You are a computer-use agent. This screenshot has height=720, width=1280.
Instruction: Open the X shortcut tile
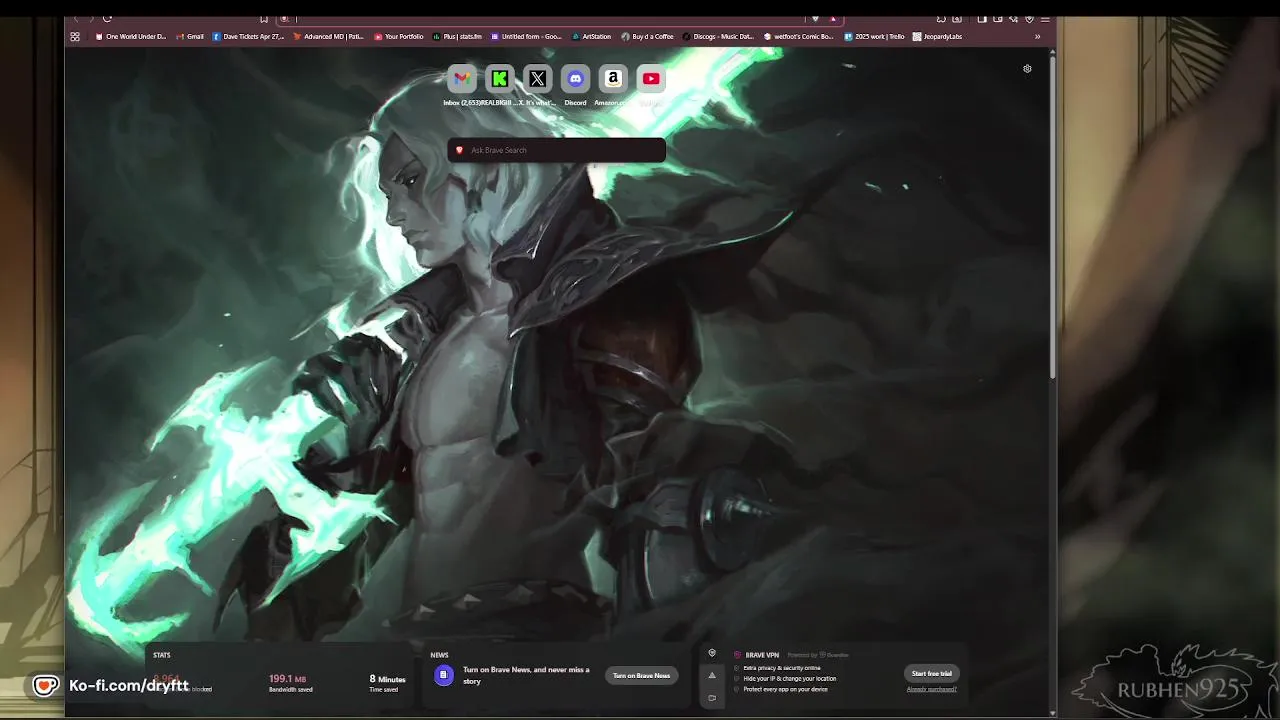click(x=538, y=79)
